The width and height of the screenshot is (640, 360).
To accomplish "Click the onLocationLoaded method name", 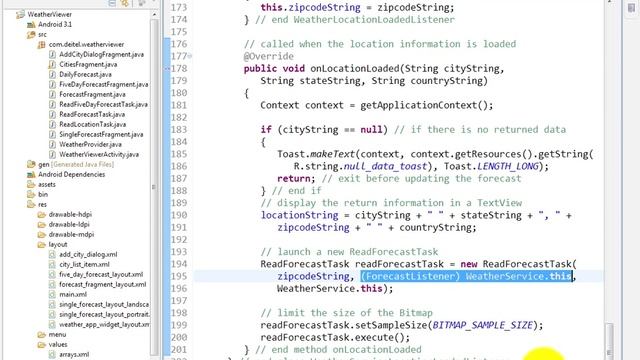I will pyautogui.click(x=355, y=69).
